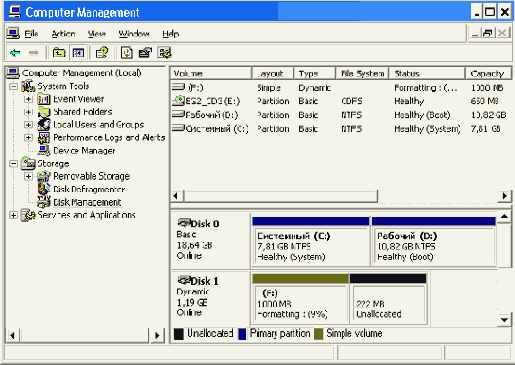The image size is (515, 365).
Task: Click the disk view scroll down arrow
Action: coord(504,320)
